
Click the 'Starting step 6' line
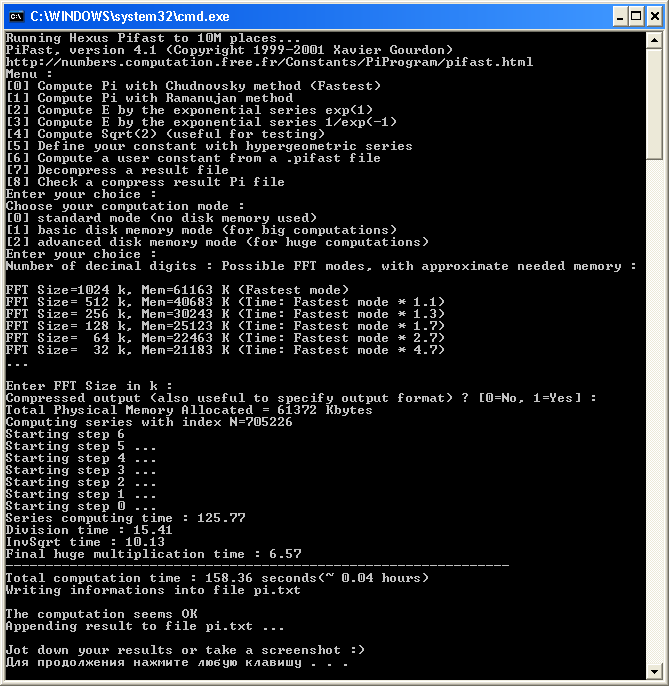[x=65, y=434]
